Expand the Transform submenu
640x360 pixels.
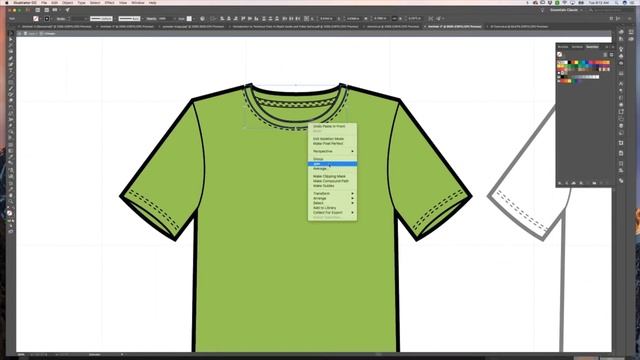coord(332,193)
